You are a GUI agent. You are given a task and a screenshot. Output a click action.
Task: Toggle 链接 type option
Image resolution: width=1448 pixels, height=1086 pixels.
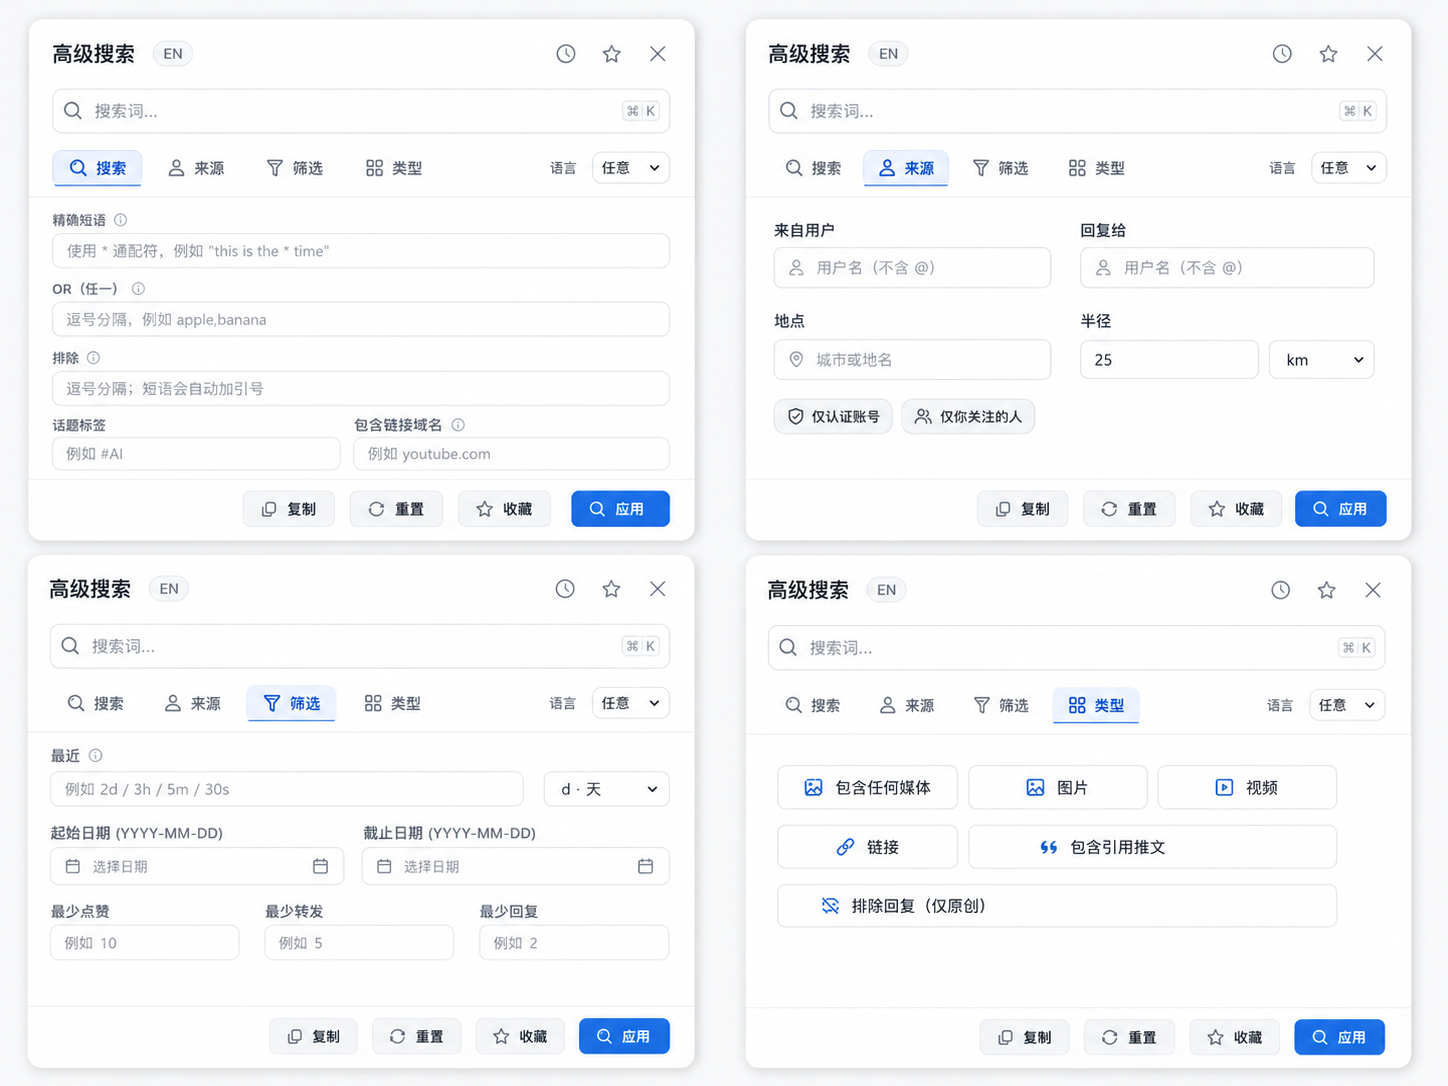[x=867, y=847]
